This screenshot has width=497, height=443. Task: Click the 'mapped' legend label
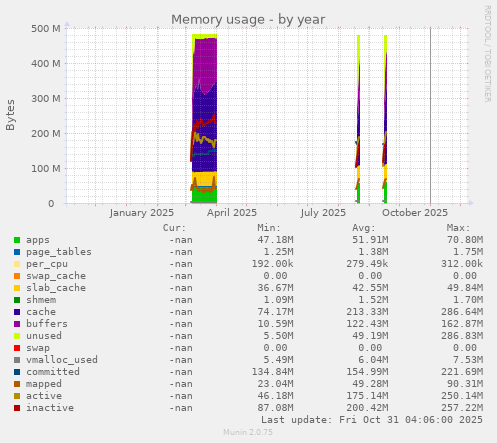click(44, 384)
